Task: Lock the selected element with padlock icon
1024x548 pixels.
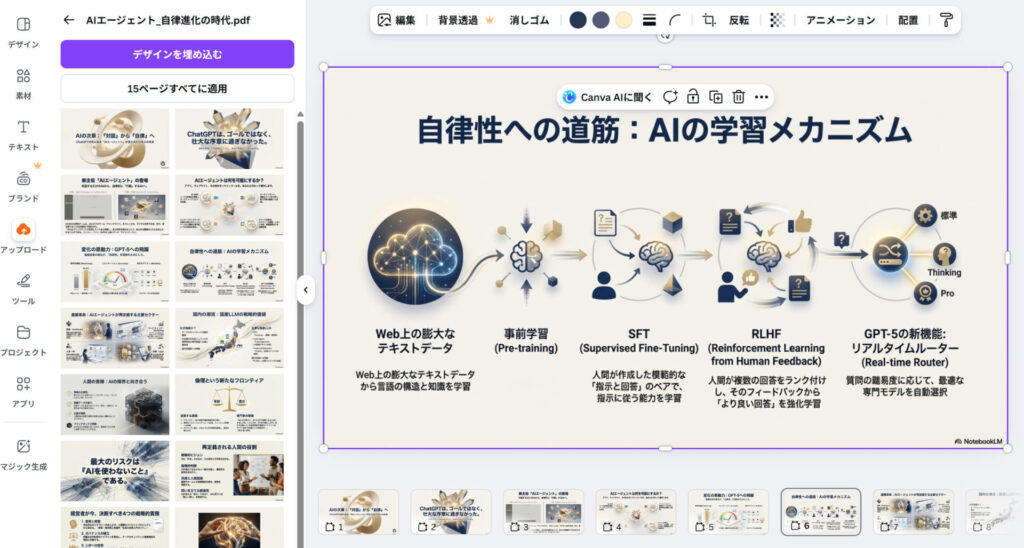Action: (x=693, y=97)
